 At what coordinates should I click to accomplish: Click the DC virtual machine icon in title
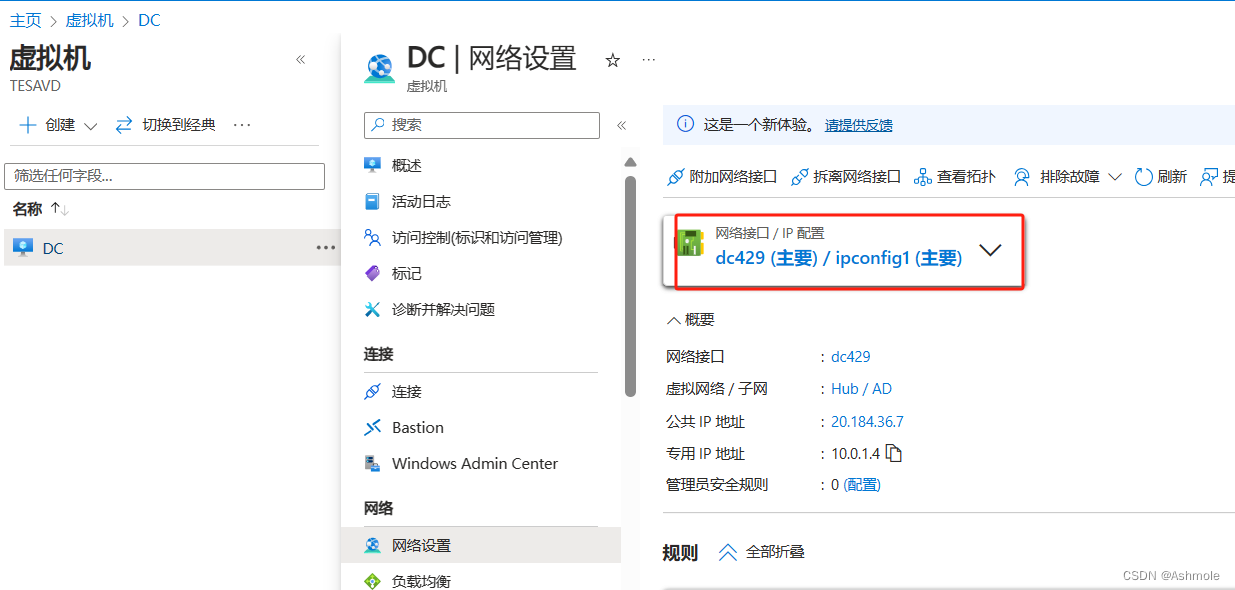click(380, 68)
